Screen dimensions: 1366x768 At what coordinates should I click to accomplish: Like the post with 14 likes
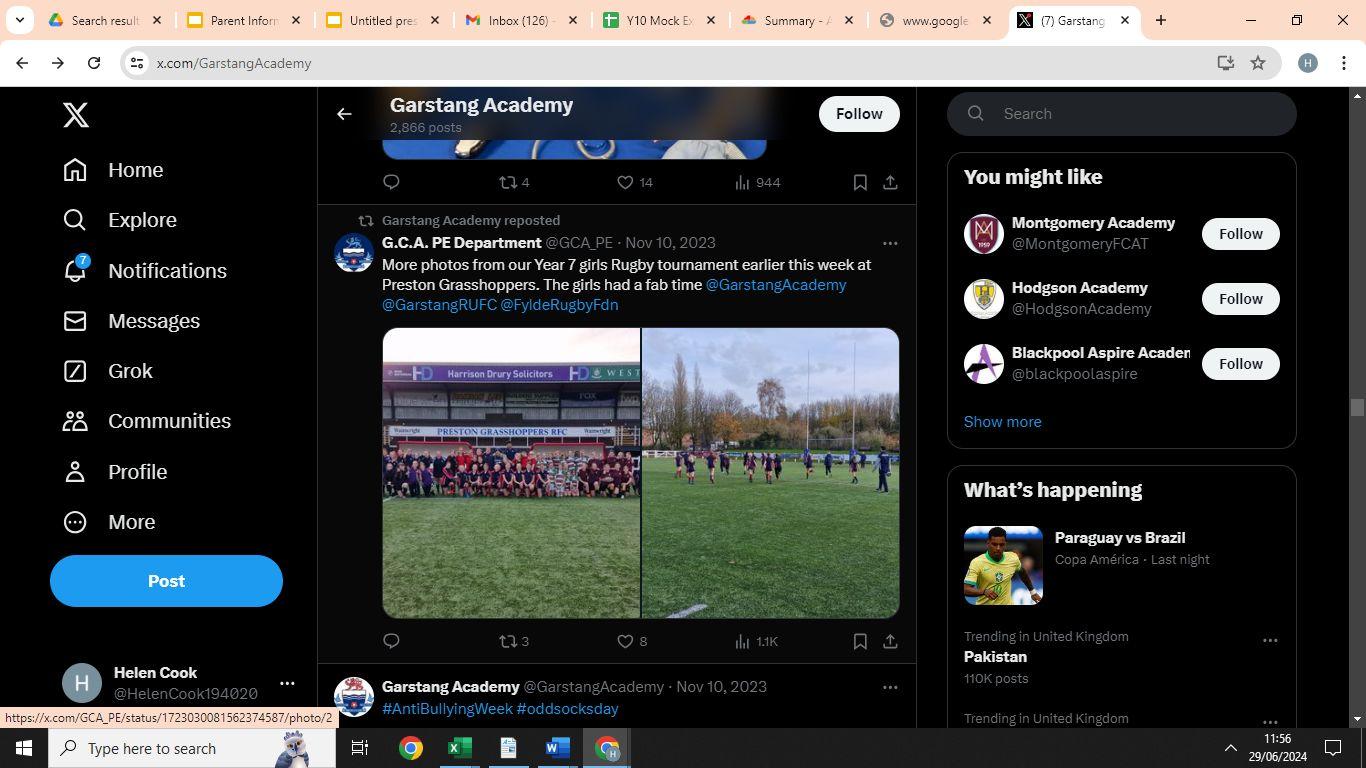click(x=634, y=182)
